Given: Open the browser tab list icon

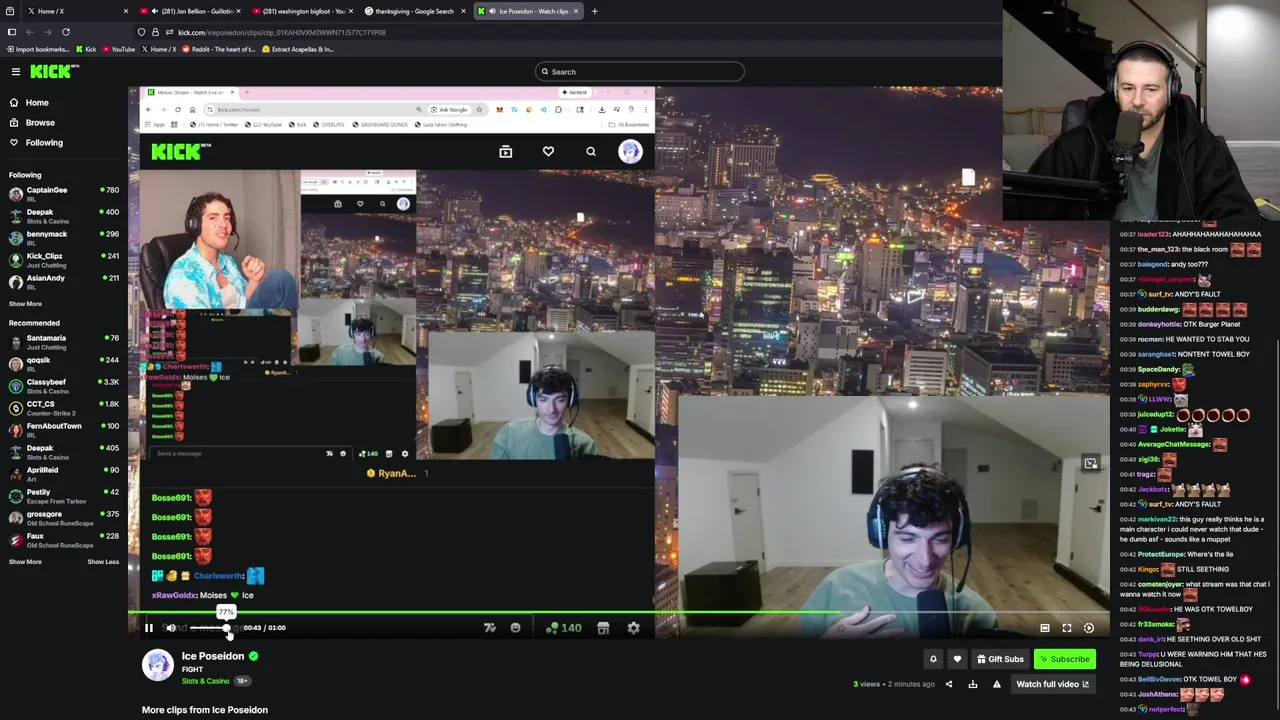Looking at the screenshot, I should tap(10, 11).
